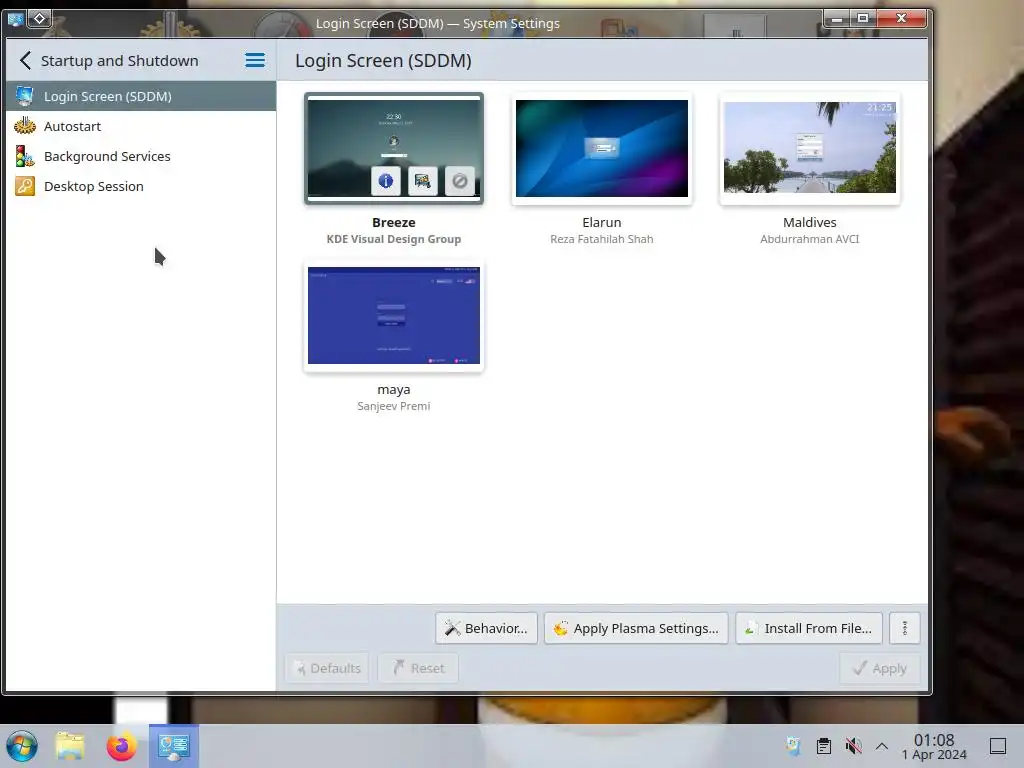
Task: Toggle the pin-on-all-desktops title bar button
Action: pyautogui.click(x=39, y=19)
